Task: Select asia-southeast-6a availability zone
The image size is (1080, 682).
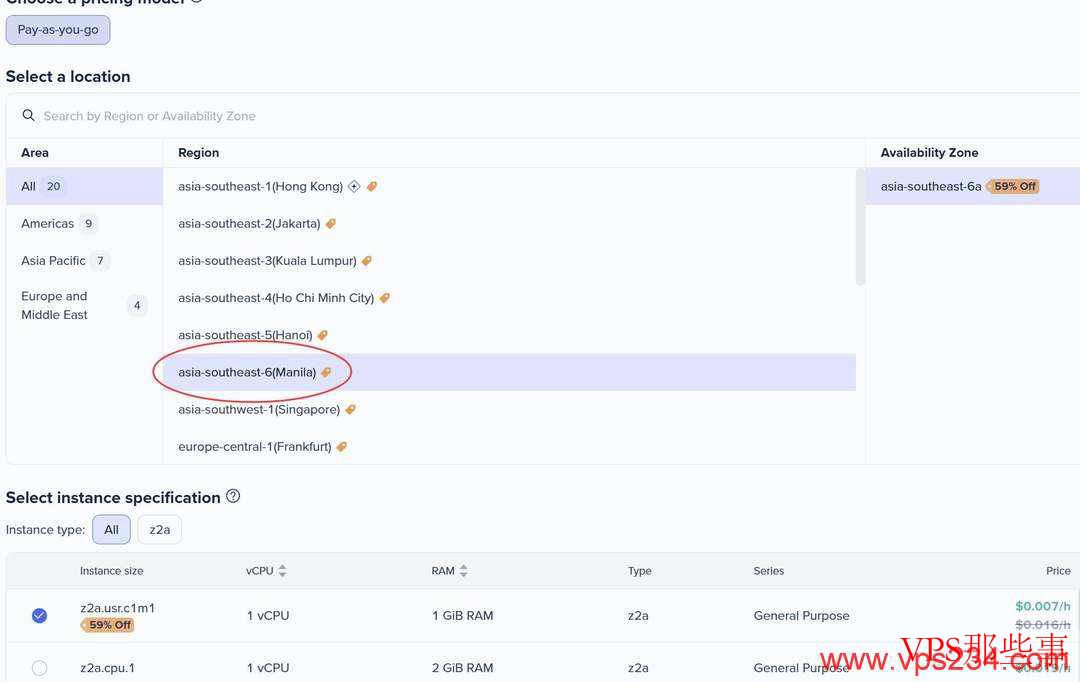Action: pos(931,186)
